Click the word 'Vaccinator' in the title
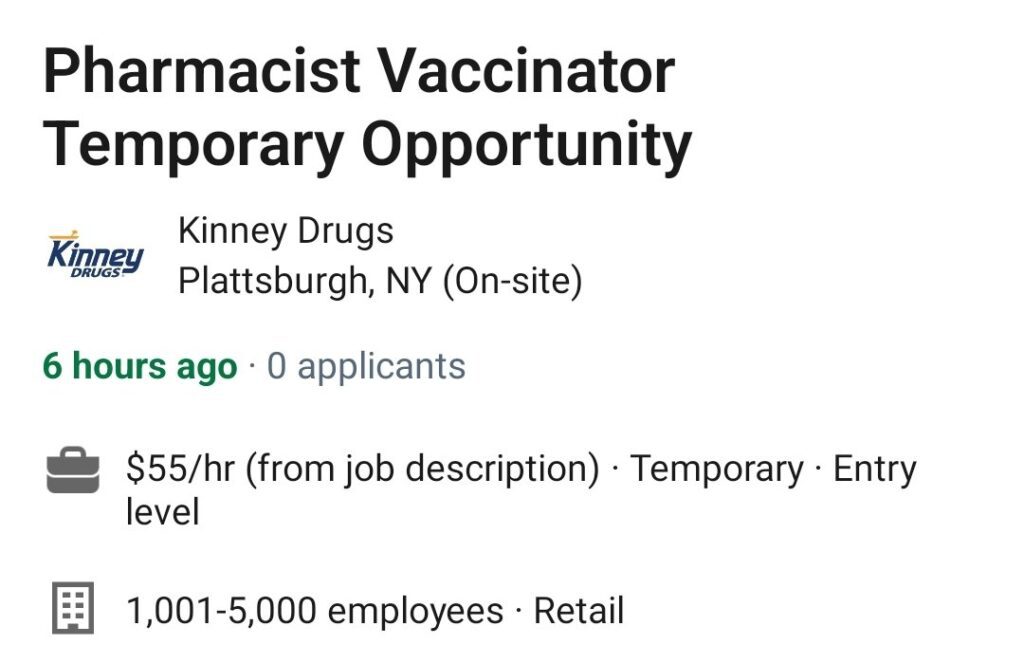Screen dimensions: 1024x663 tap(527, 71)
